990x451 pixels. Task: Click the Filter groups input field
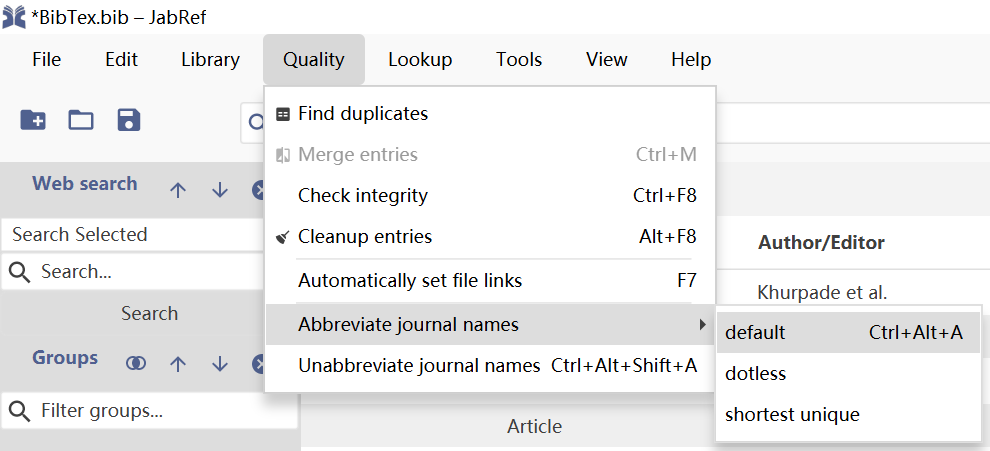coord(150,411)
